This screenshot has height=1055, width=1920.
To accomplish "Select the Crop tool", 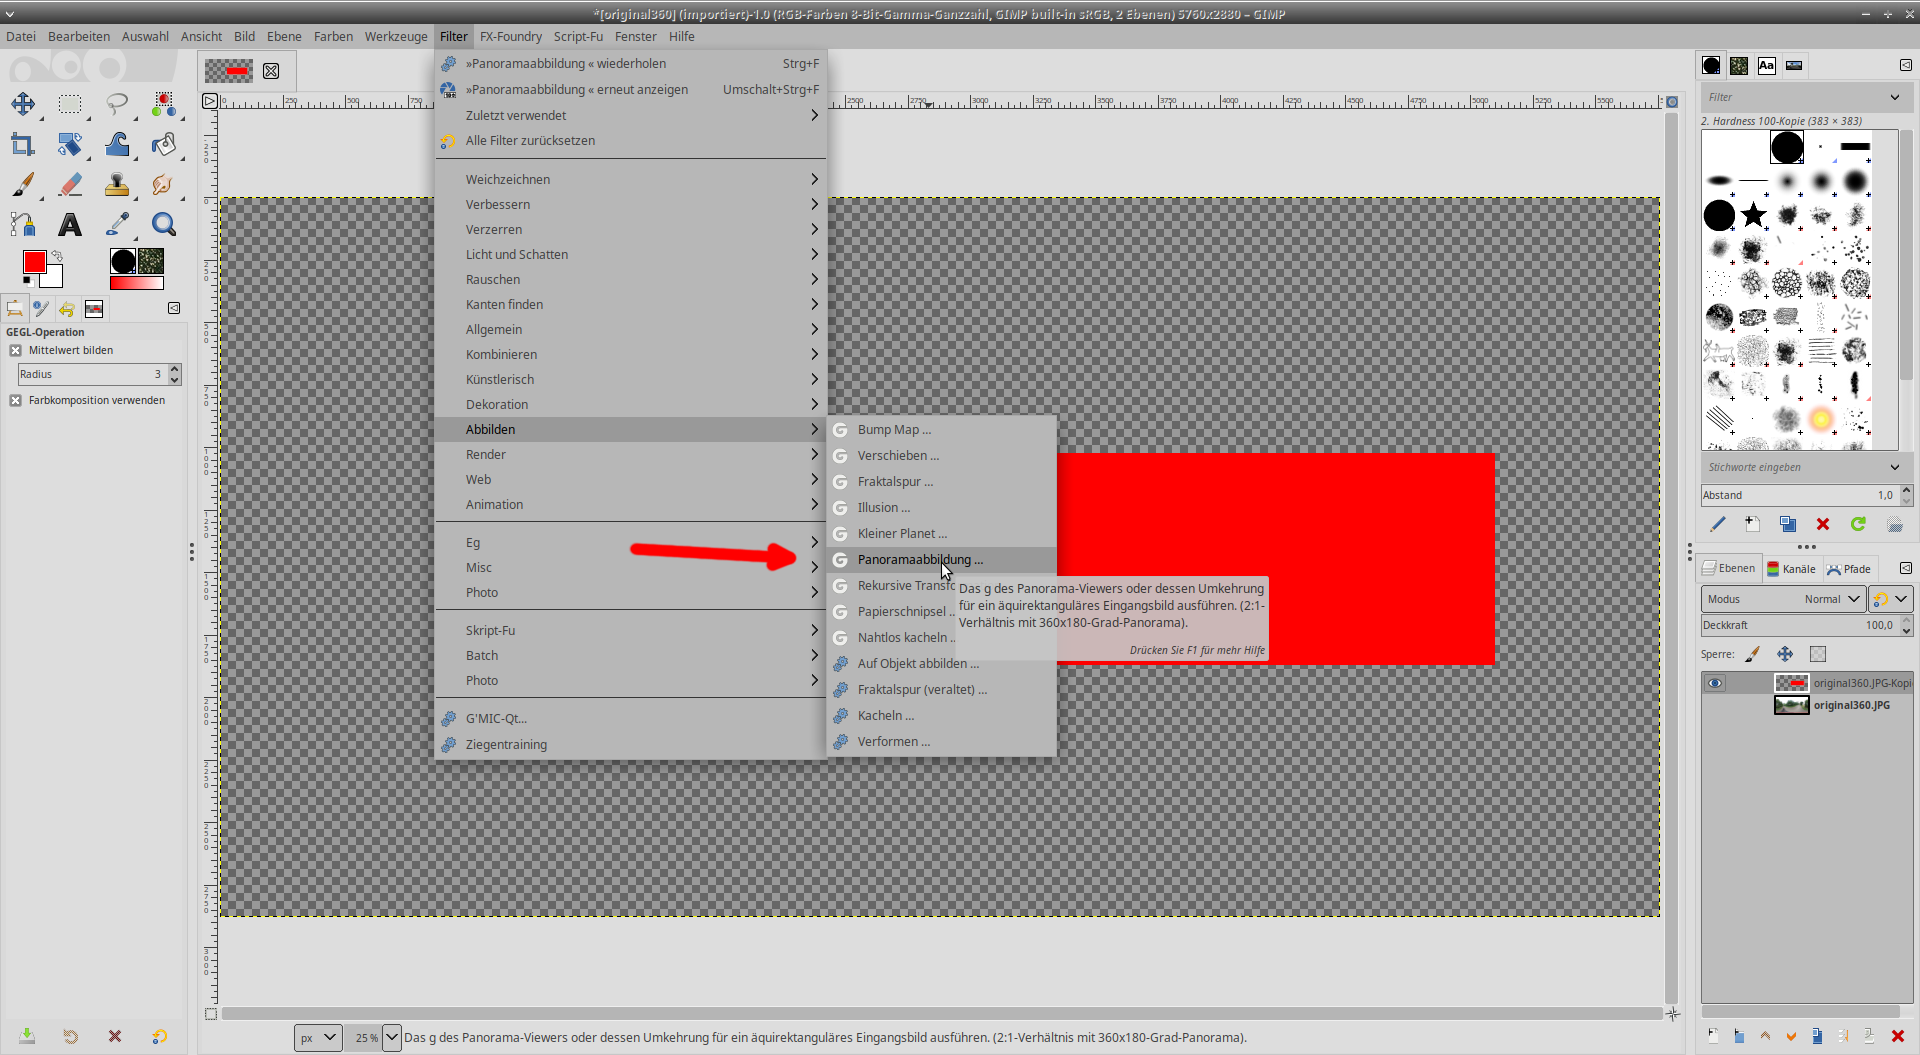I will tap(22, 145).
